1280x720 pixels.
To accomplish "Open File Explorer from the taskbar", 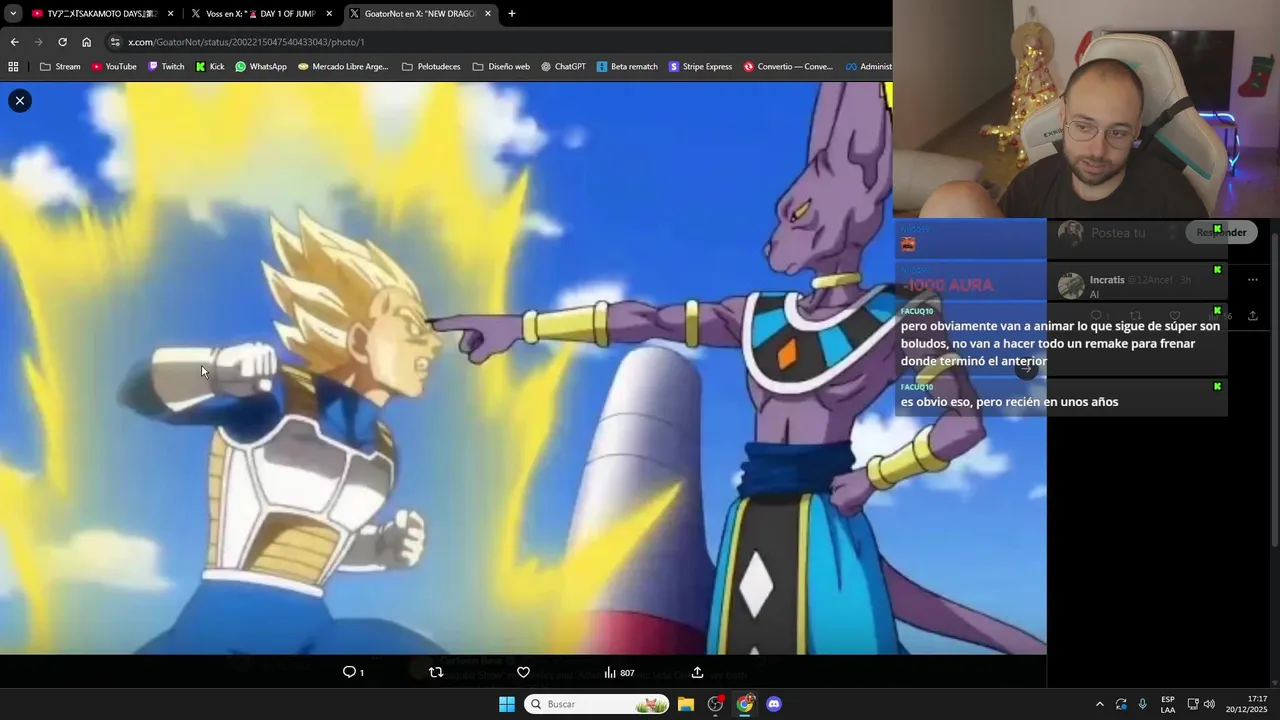I will [686, 704].
